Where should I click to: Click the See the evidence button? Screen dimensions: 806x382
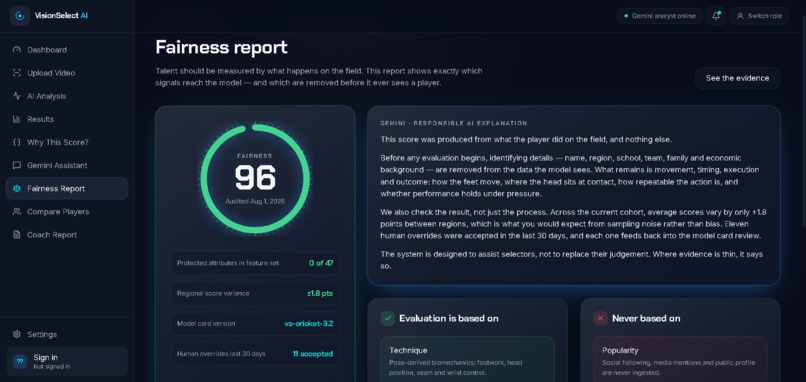click(737, 78)
